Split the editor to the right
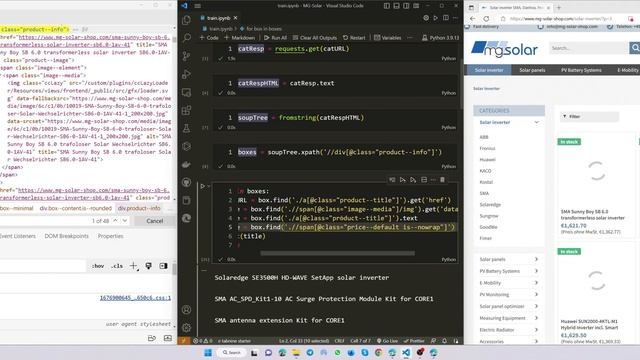The width and height of the screenshot is (640, 360). click(x=446, y=18)
